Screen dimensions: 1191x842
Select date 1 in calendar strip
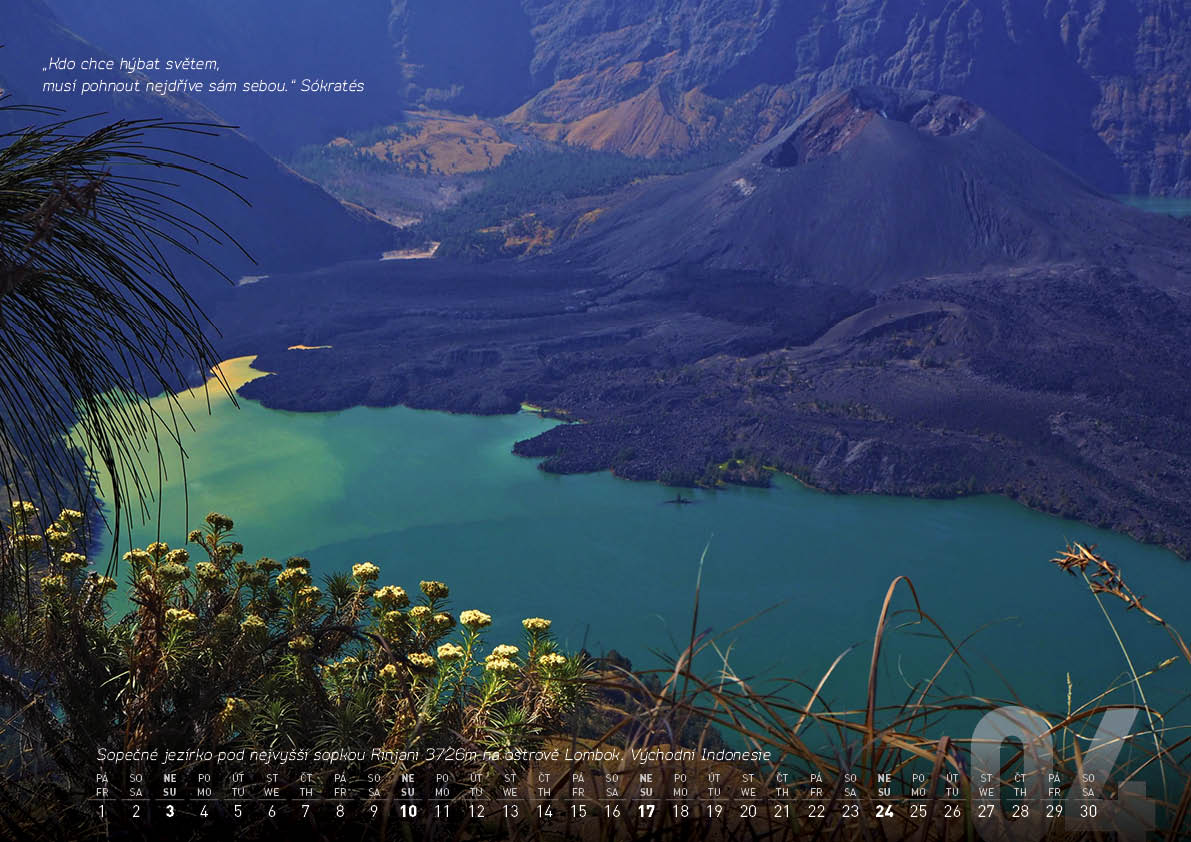pyautogui.click(x=102, y=812)
